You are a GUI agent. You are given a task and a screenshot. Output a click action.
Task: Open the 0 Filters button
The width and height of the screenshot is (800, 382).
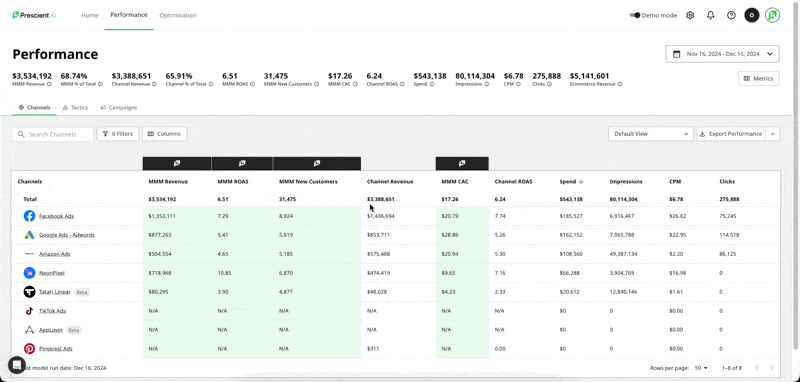click(x=117, y=134)
